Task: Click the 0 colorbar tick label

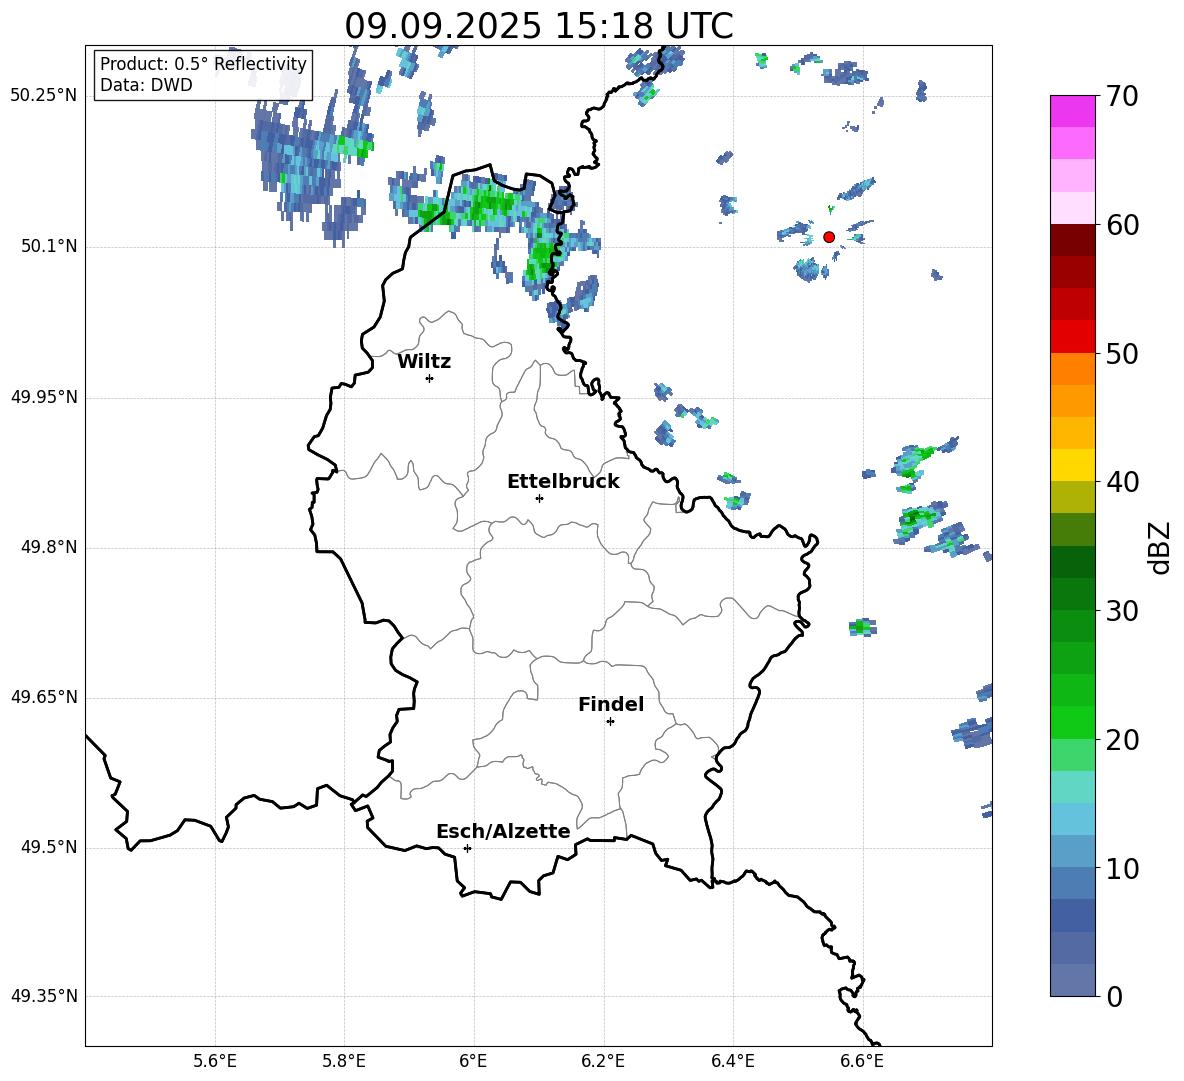Action: tap(1114, 996)
